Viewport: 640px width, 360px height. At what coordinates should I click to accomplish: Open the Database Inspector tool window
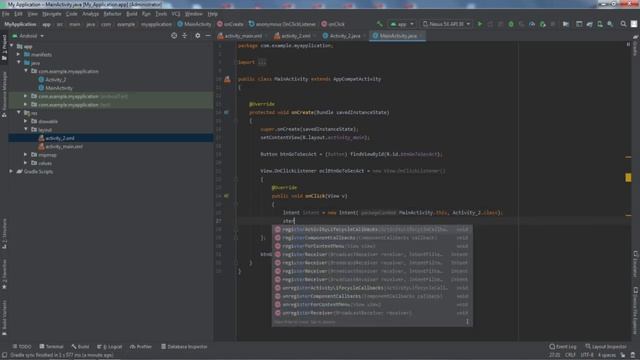[x=184, y=347]
